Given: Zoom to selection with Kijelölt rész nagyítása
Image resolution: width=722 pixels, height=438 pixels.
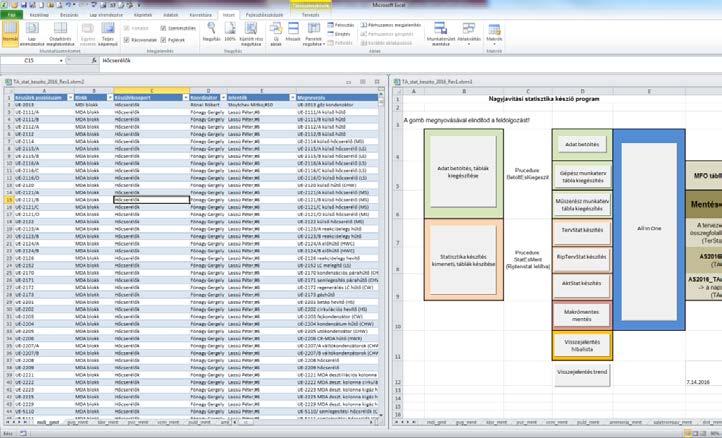Looking at the screenshot, I should [x=251, y=33].
